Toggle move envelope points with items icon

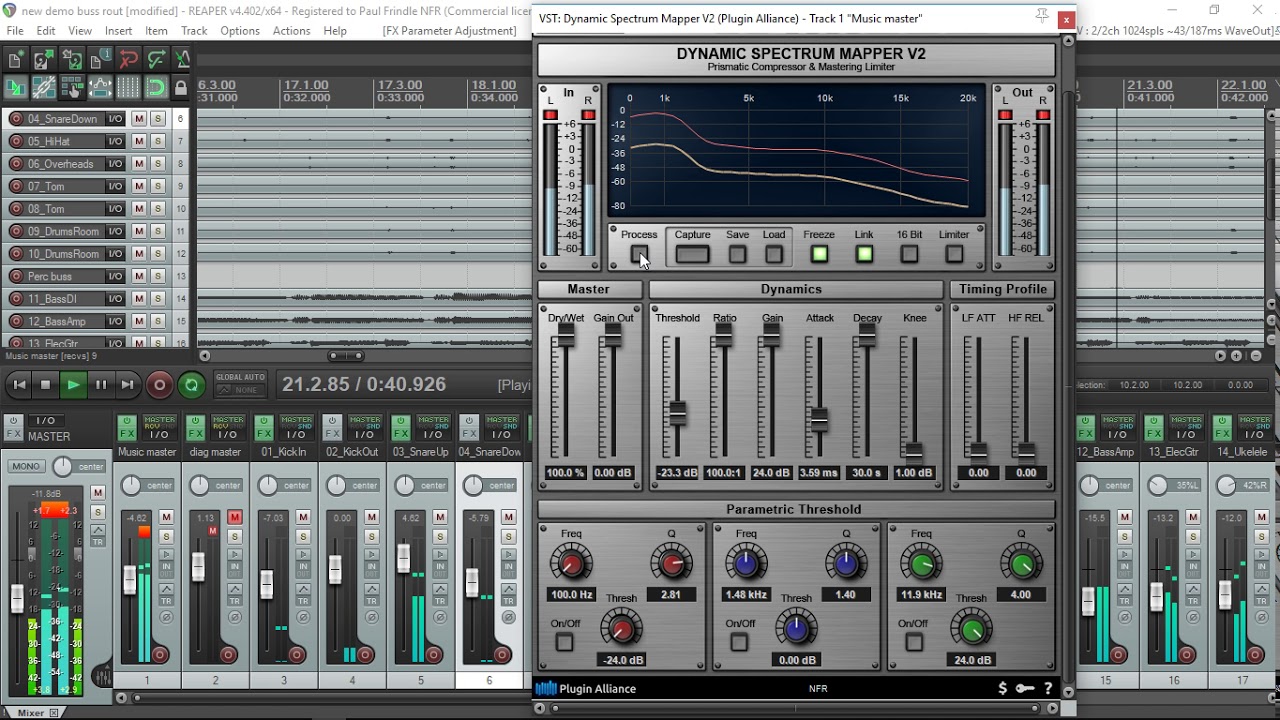point(100,87)
